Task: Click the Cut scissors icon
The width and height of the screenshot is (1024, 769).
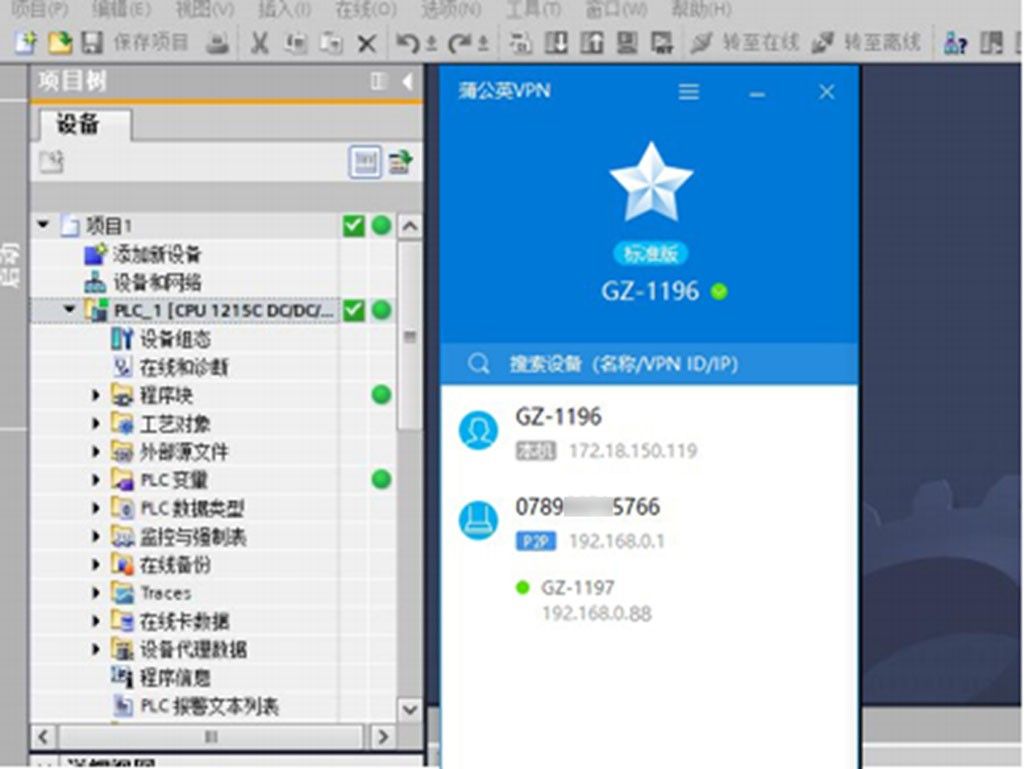Action: (x=260, y=44)
